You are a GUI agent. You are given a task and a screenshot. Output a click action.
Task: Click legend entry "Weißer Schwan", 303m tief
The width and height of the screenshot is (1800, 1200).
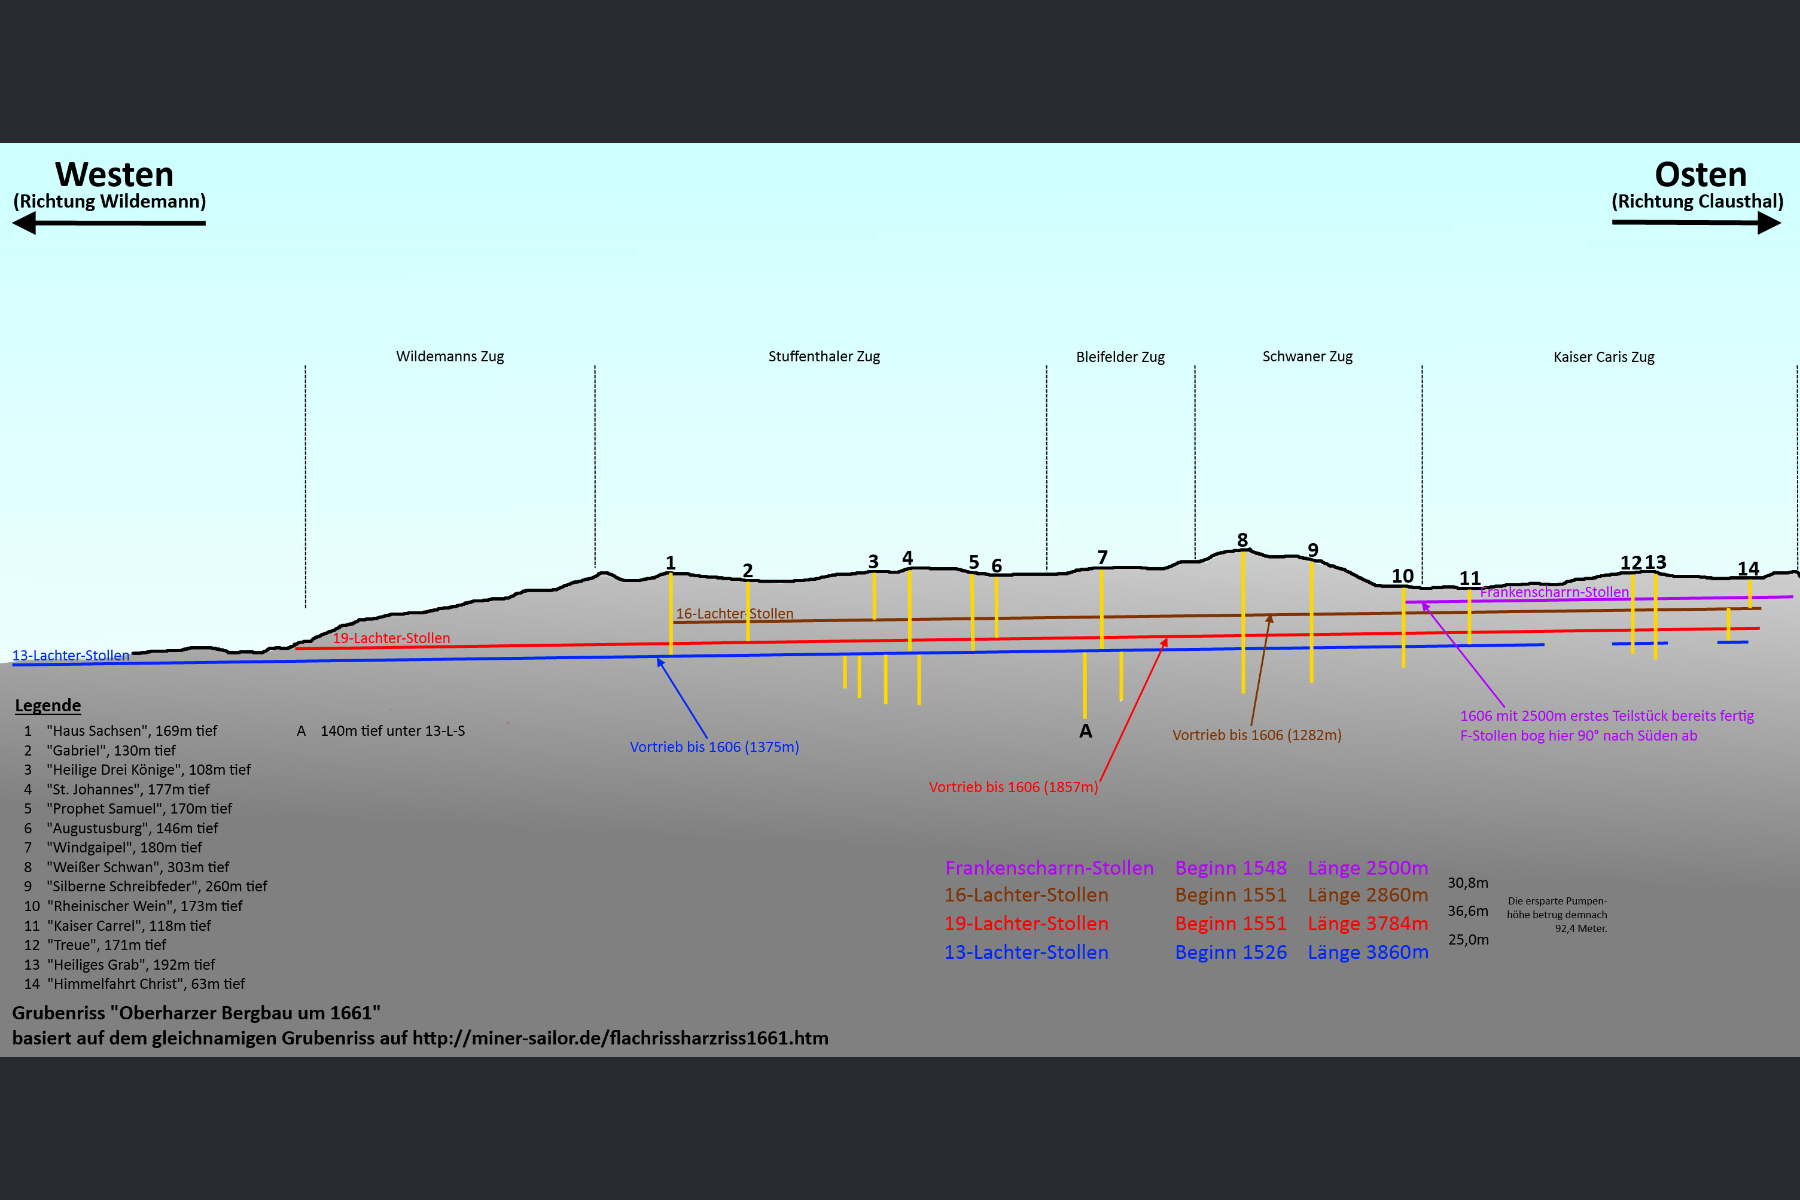pyautogui.click(x=137, y=867)
